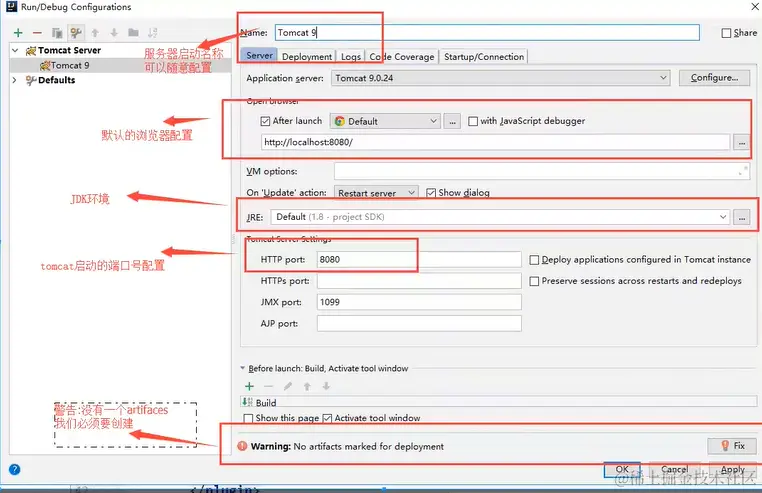Sort configurations icon in toolbar
This screenshot has height=493, width=762.
(153, 33)
